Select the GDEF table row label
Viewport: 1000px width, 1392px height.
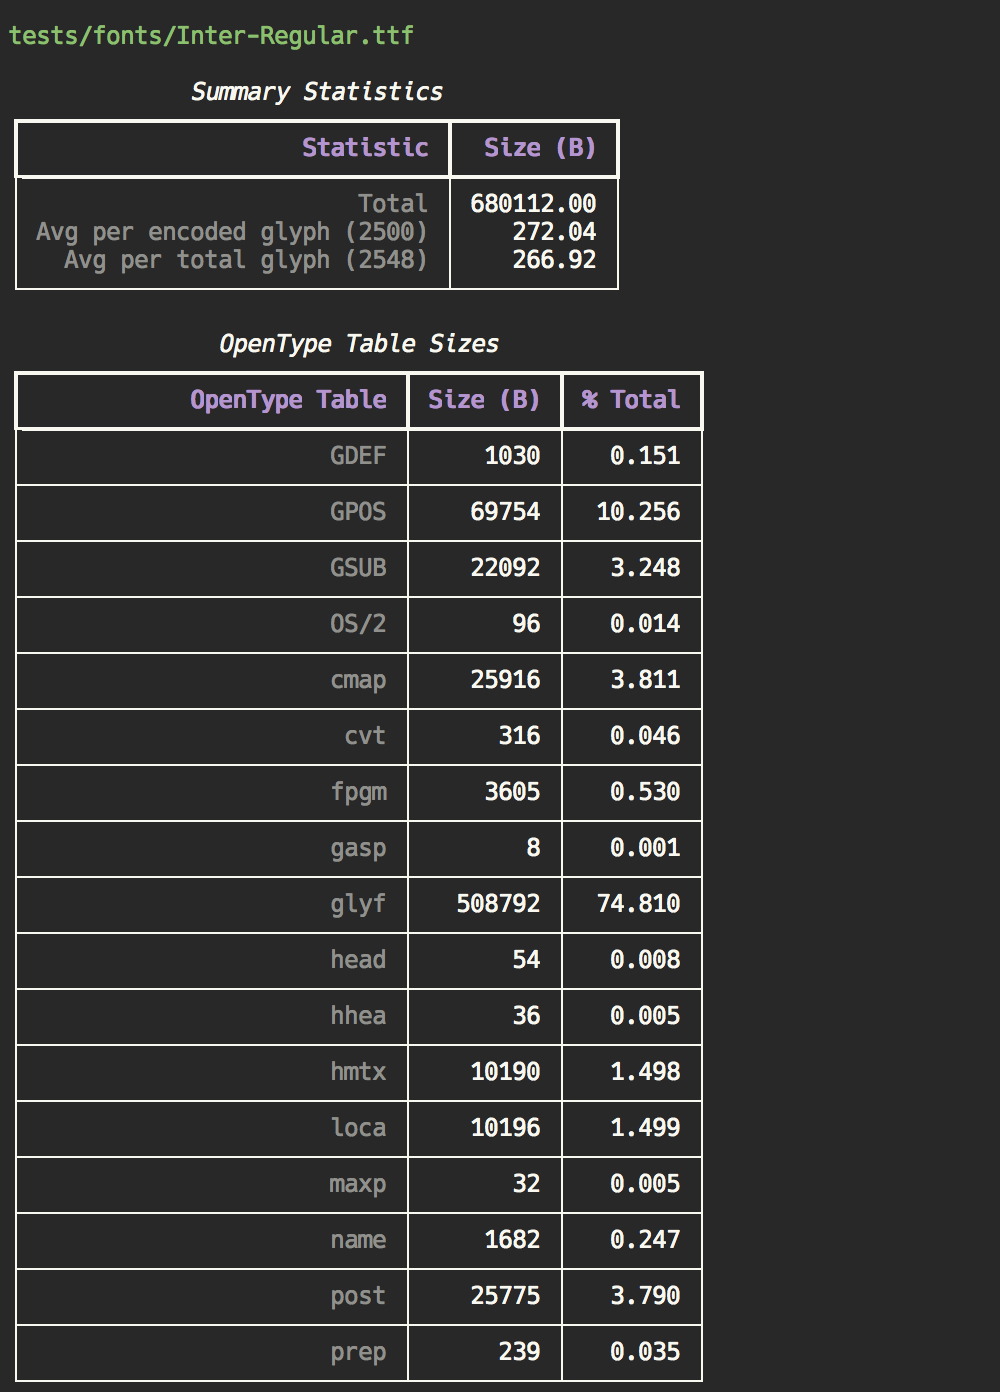[357, 456]
